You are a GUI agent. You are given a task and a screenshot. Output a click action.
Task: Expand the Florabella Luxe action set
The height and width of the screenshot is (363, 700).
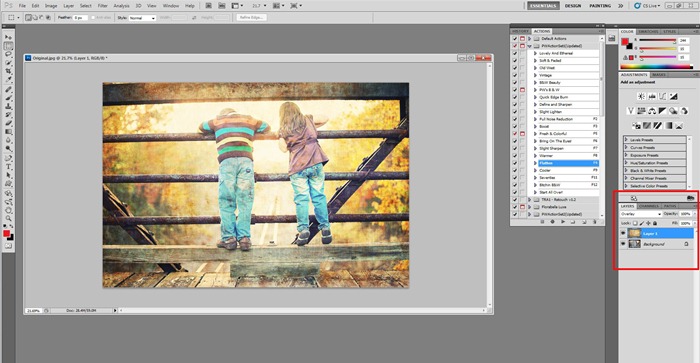(529, 207)
